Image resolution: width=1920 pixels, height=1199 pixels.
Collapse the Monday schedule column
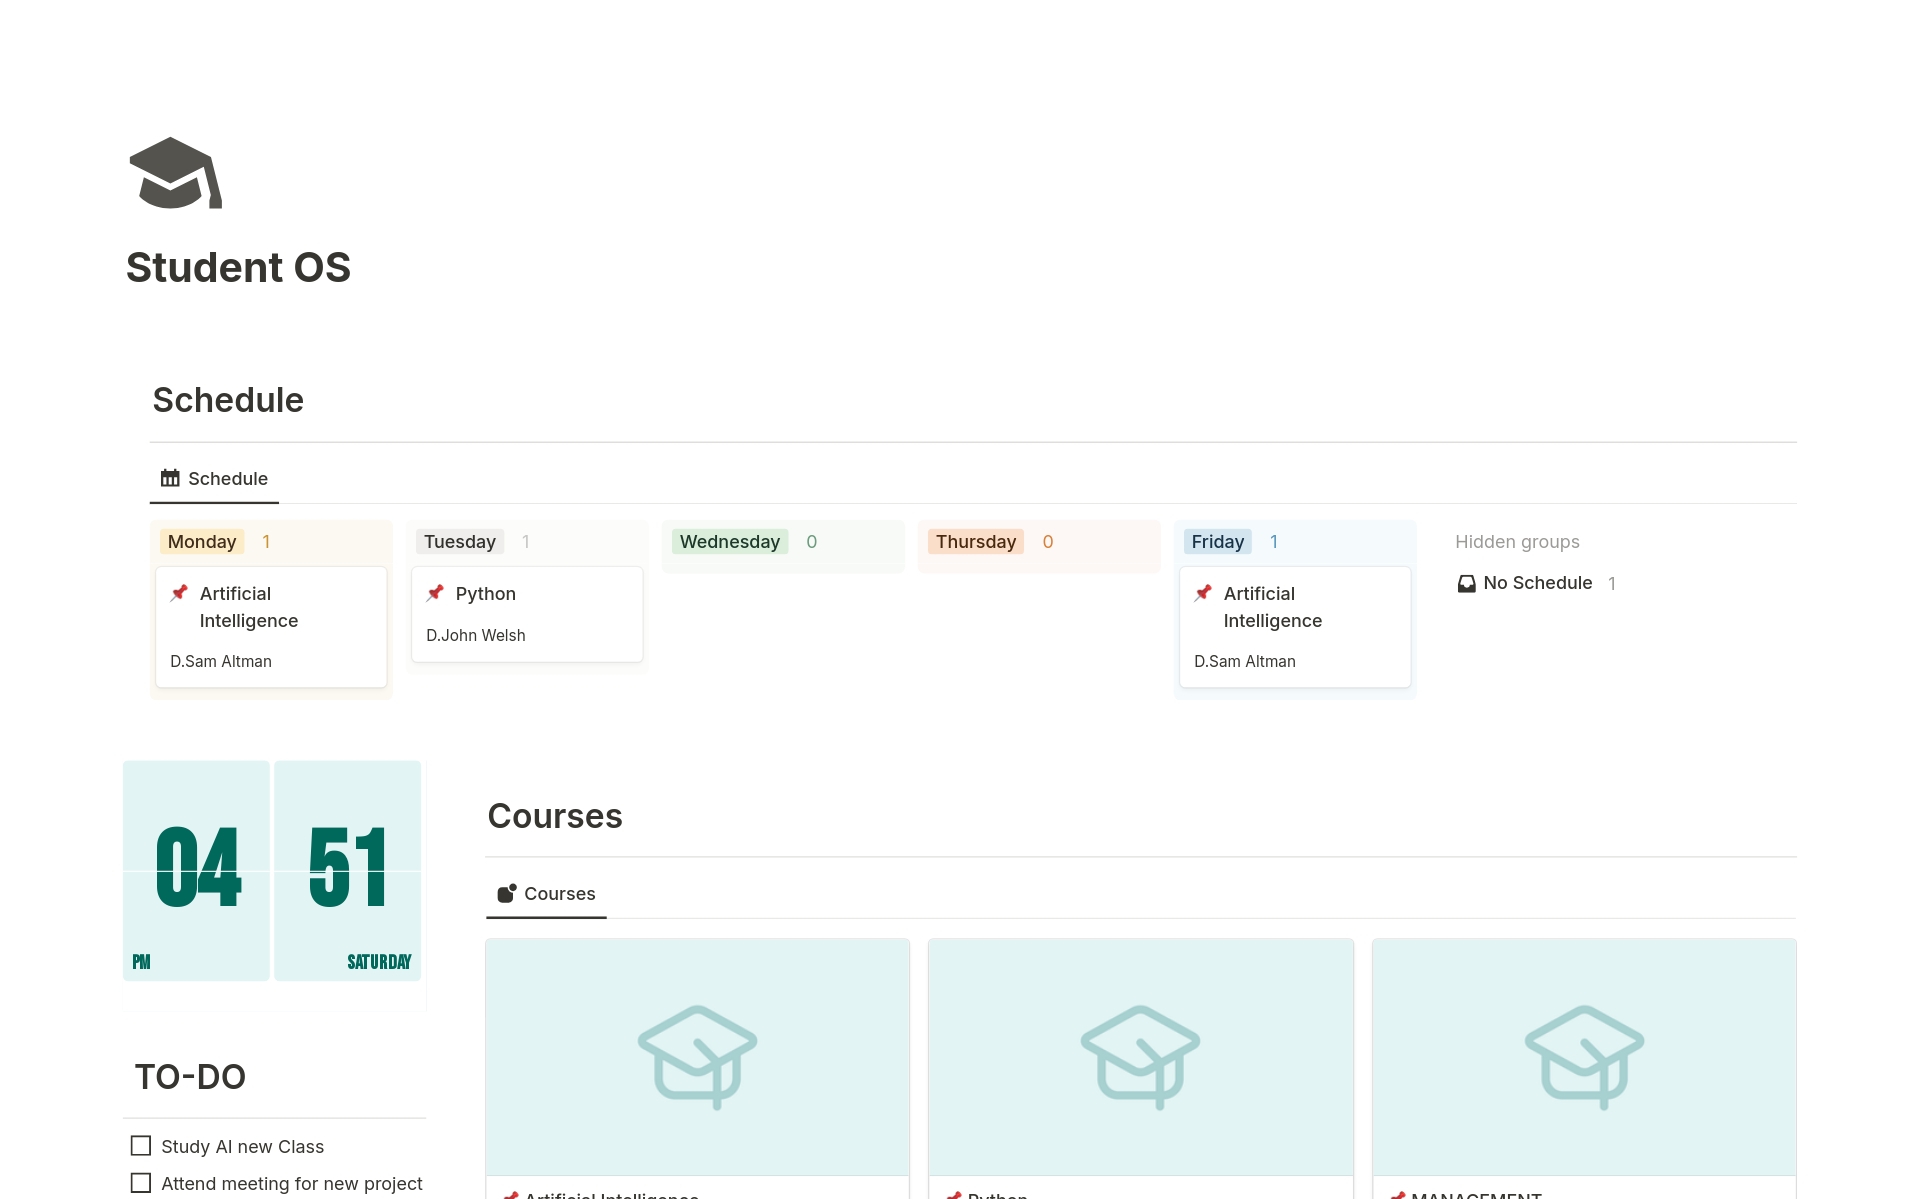201,541
